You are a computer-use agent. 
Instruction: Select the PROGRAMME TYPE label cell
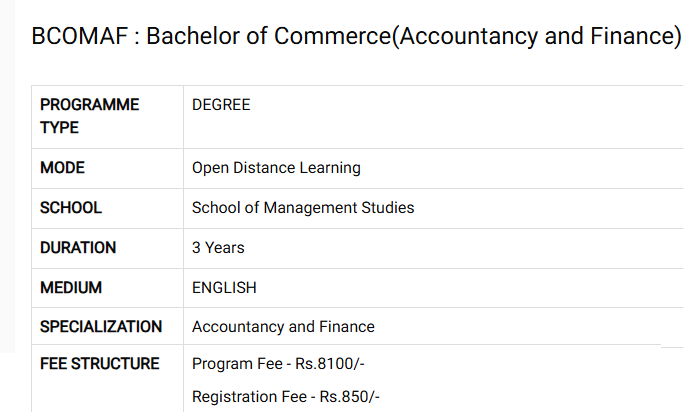[x=108, y=117]
